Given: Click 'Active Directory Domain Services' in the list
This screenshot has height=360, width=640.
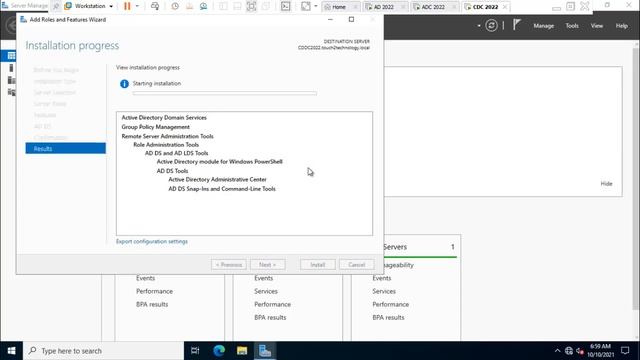Looking at the screenshot, I should coord(164,118).
